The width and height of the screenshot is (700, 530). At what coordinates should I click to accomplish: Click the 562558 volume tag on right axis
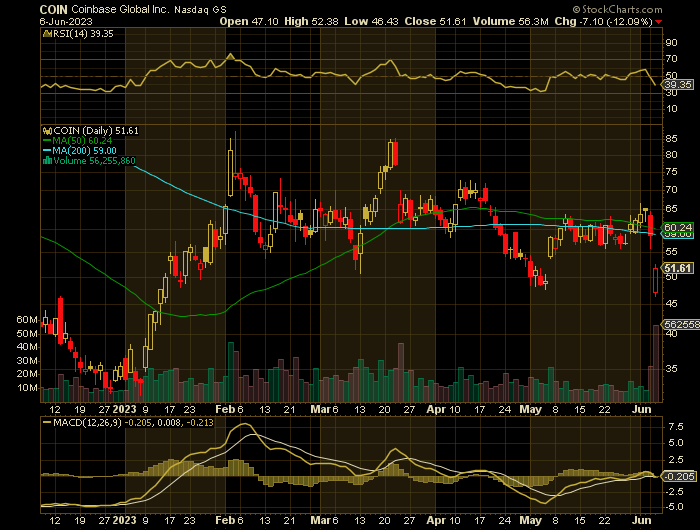(x=681, y=325)
